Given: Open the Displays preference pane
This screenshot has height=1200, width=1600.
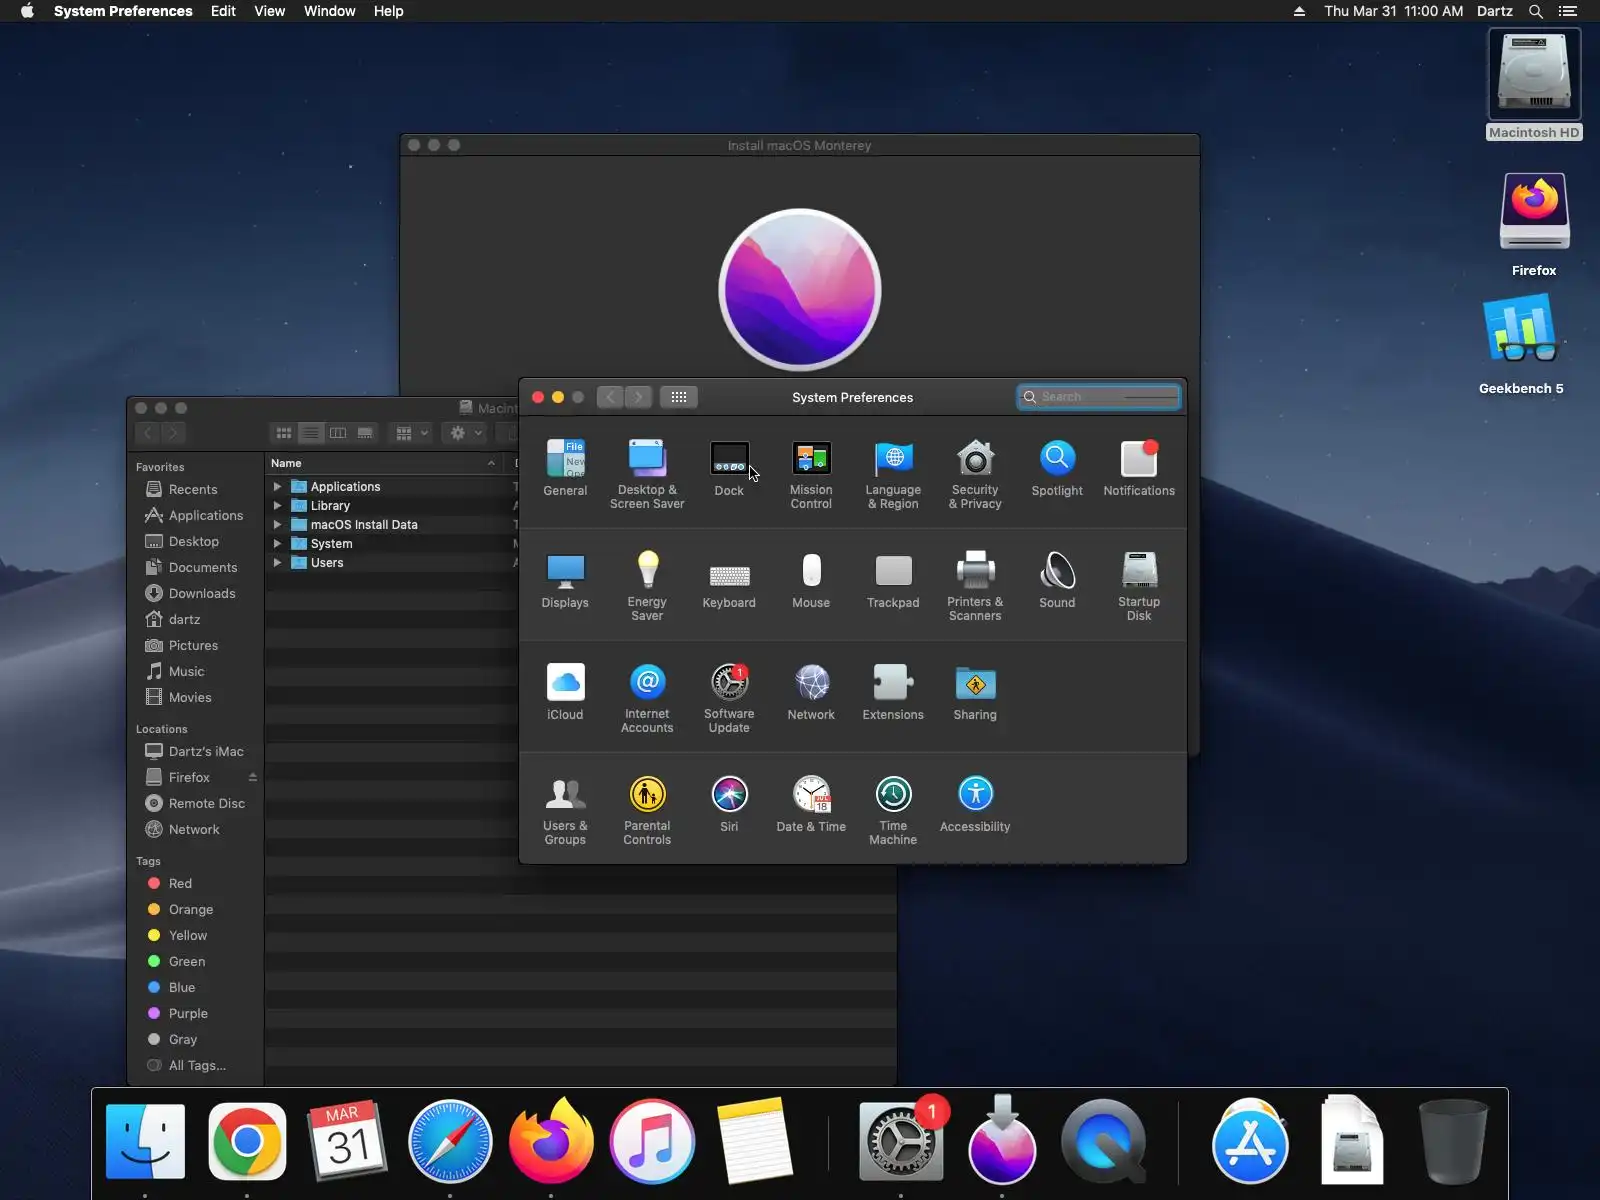Looking at the screenshot, I should point(565,580).
